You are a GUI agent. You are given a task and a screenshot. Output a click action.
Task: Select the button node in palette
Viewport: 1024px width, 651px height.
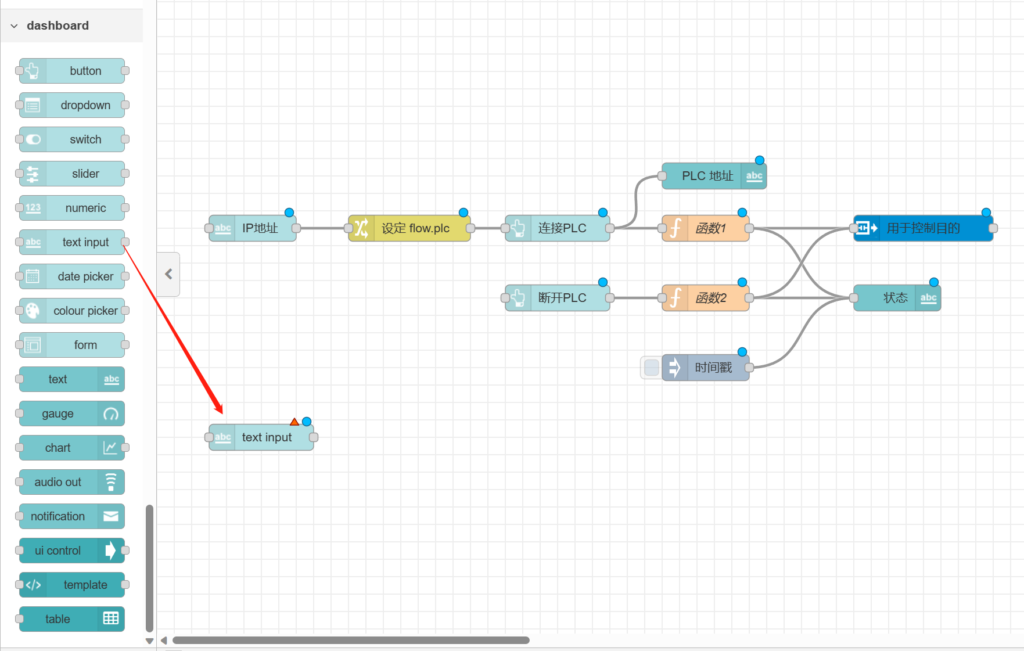coord(72,71)
